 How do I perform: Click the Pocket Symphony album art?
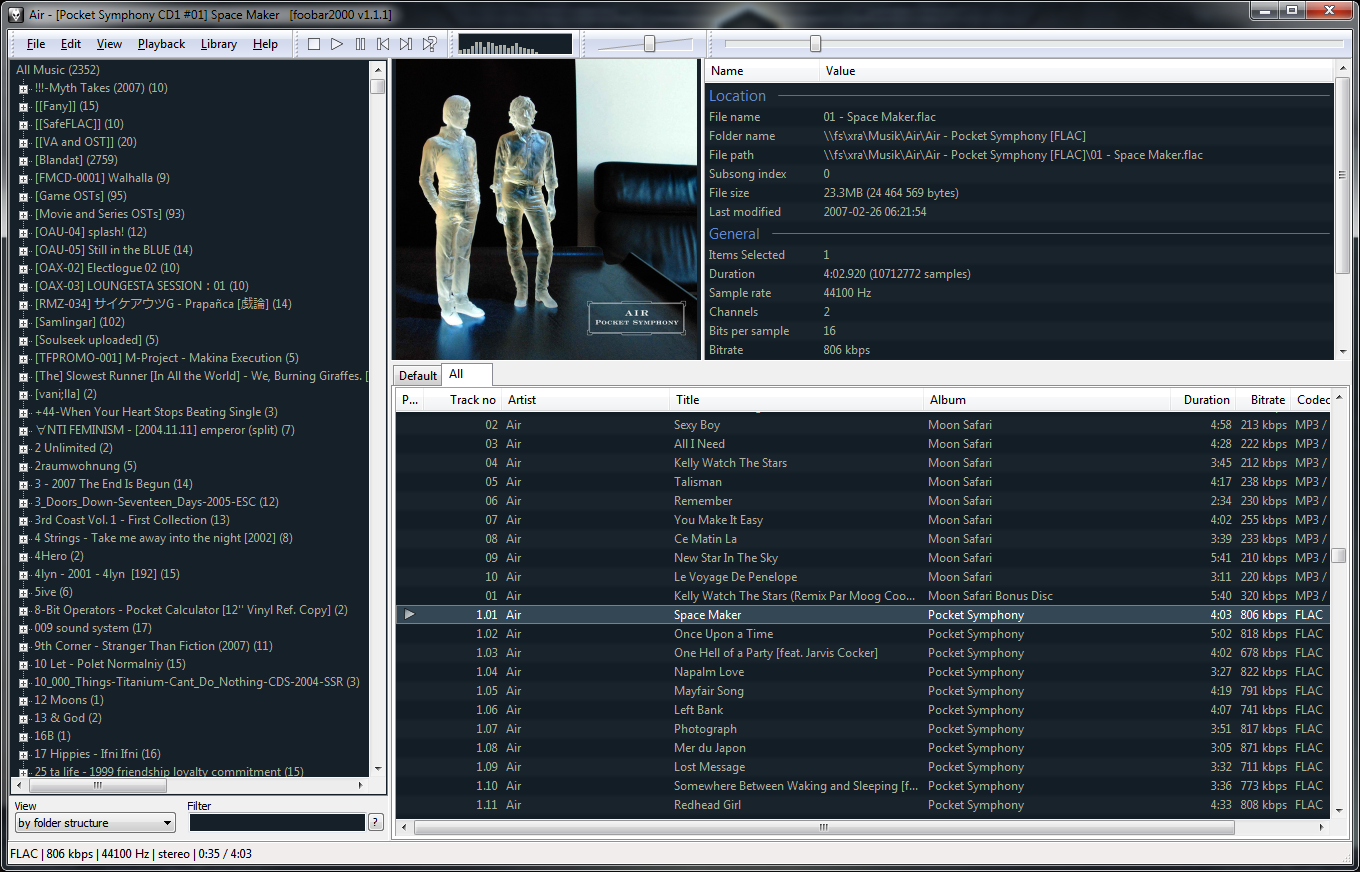(547, 210)
